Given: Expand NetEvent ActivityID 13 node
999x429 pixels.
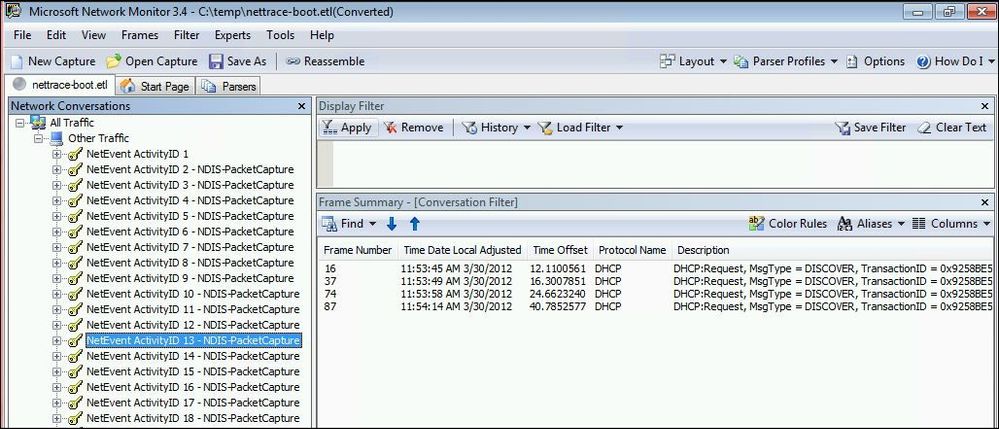Looking at the screenshot, I should 57,340.
